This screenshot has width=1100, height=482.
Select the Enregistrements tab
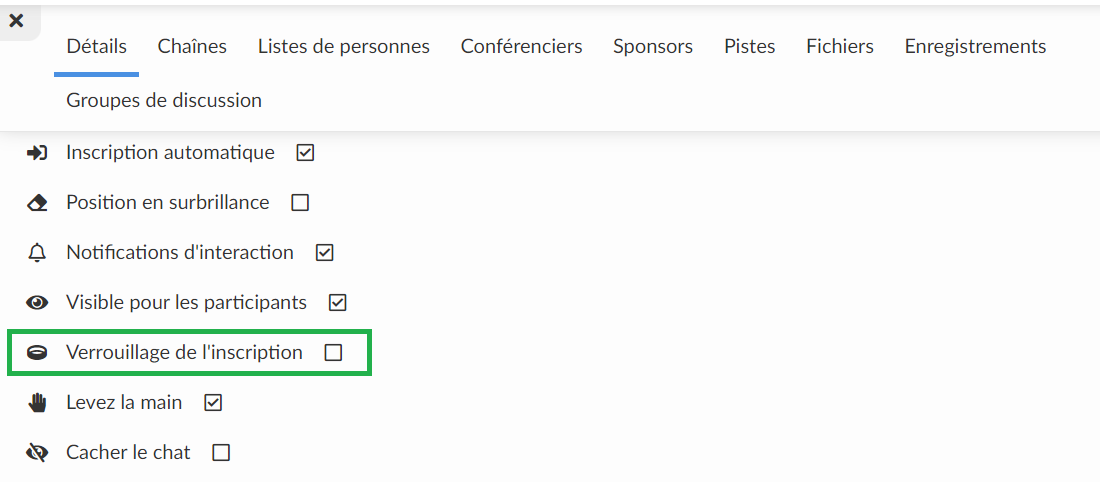pyautogui.click(x=975, y=47)
